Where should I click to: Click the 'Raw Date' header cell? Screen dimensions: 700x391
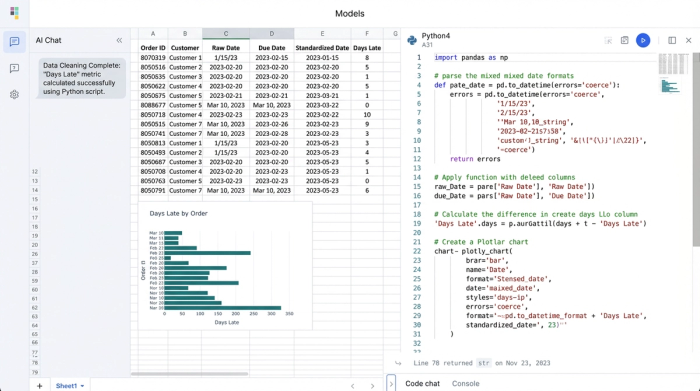pos(226,48)
